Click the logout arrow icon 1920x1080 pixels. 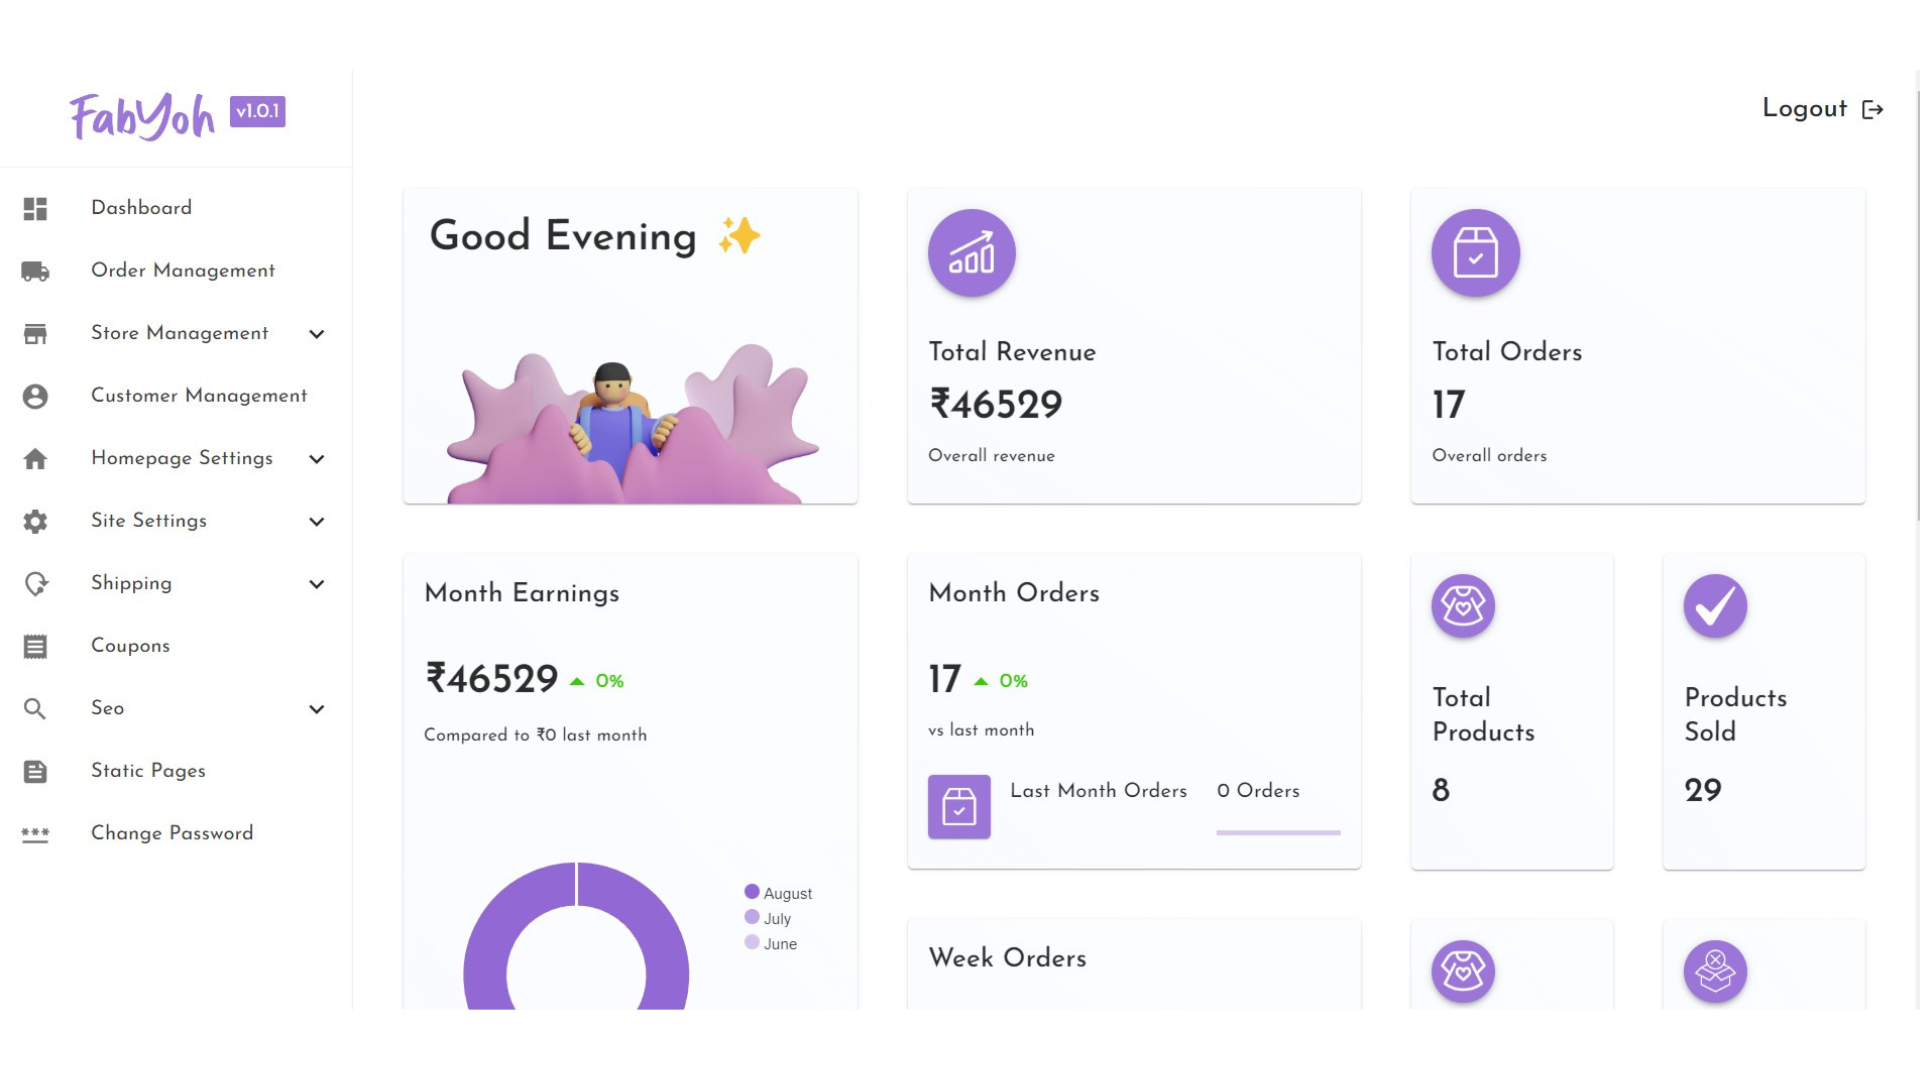[1873, 110]
